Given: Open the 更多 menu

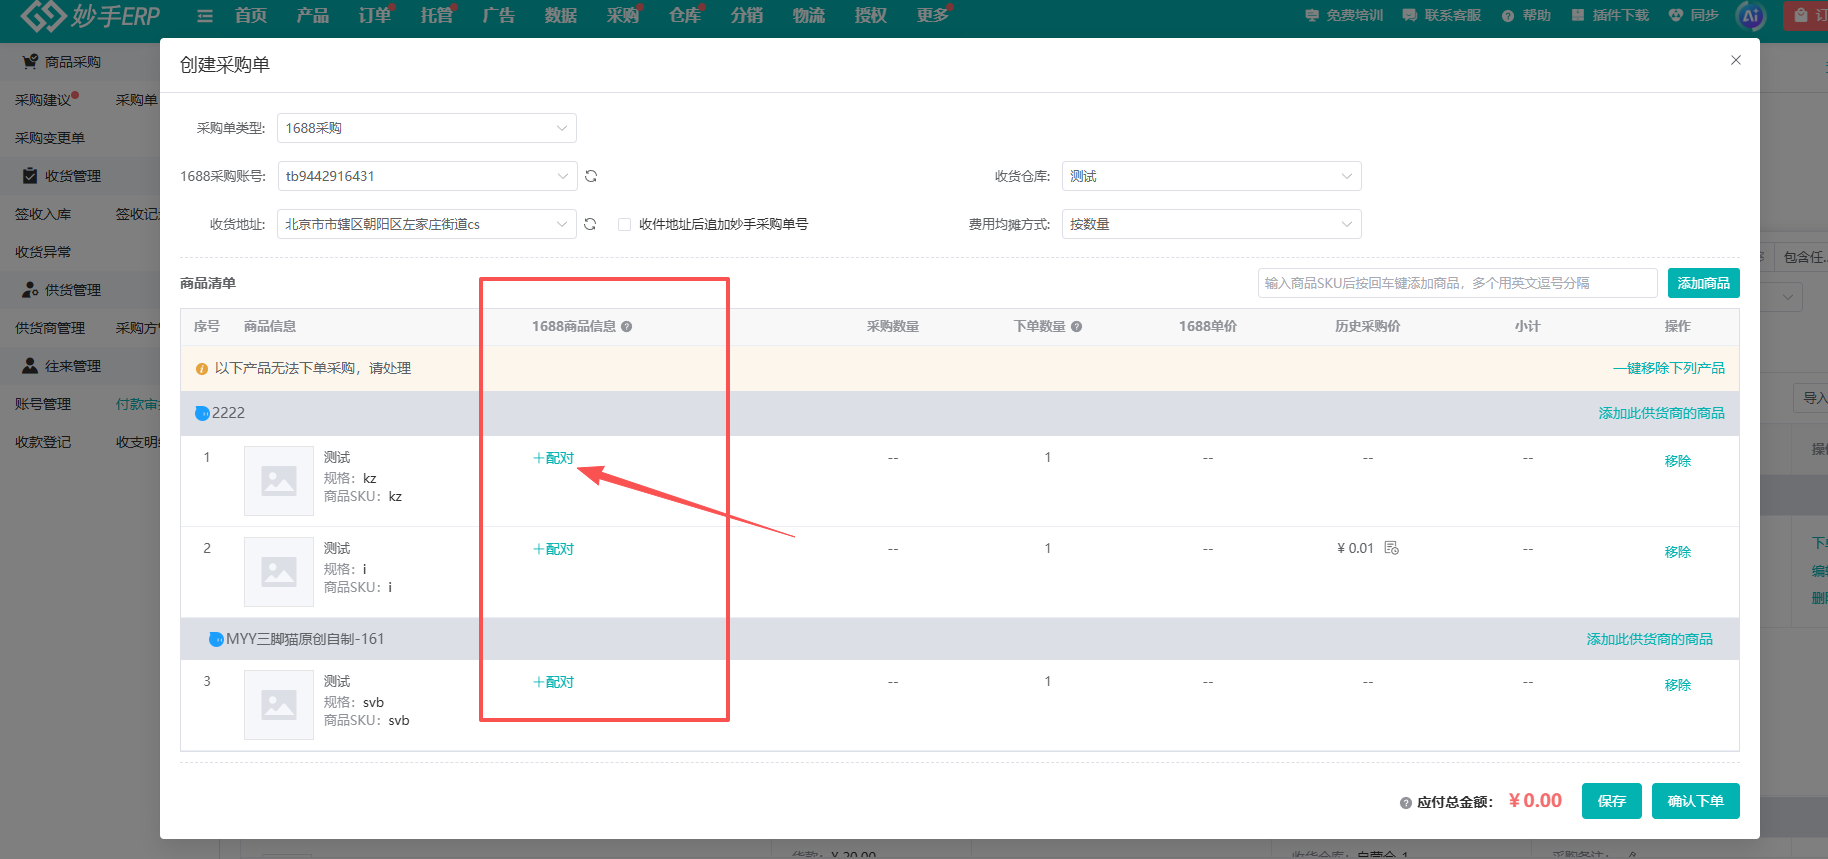Looking at the screenshot, I should 933,16.
